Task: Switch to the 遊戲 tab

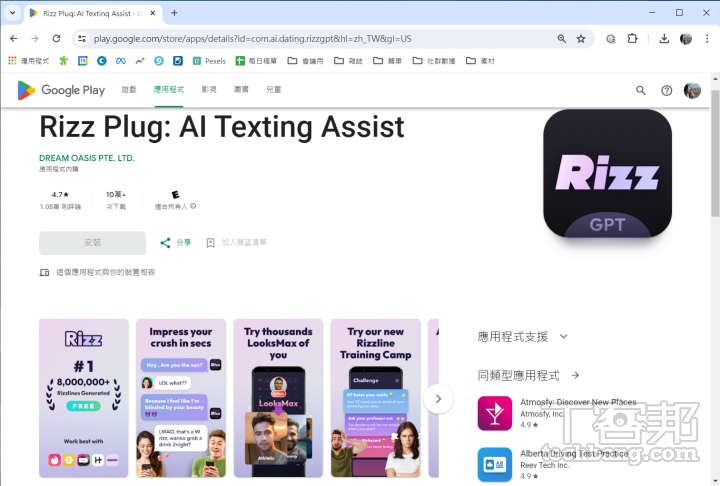Action: pyautogui.click(x=129, y=90)
